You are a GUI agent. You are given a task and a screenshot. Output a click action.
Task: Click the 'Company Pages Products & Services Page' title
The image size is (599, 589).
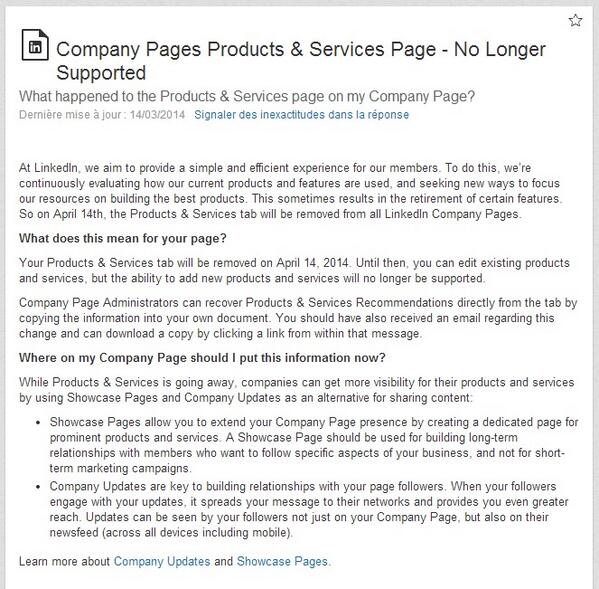pyautogui.click(x=301, y=61)
